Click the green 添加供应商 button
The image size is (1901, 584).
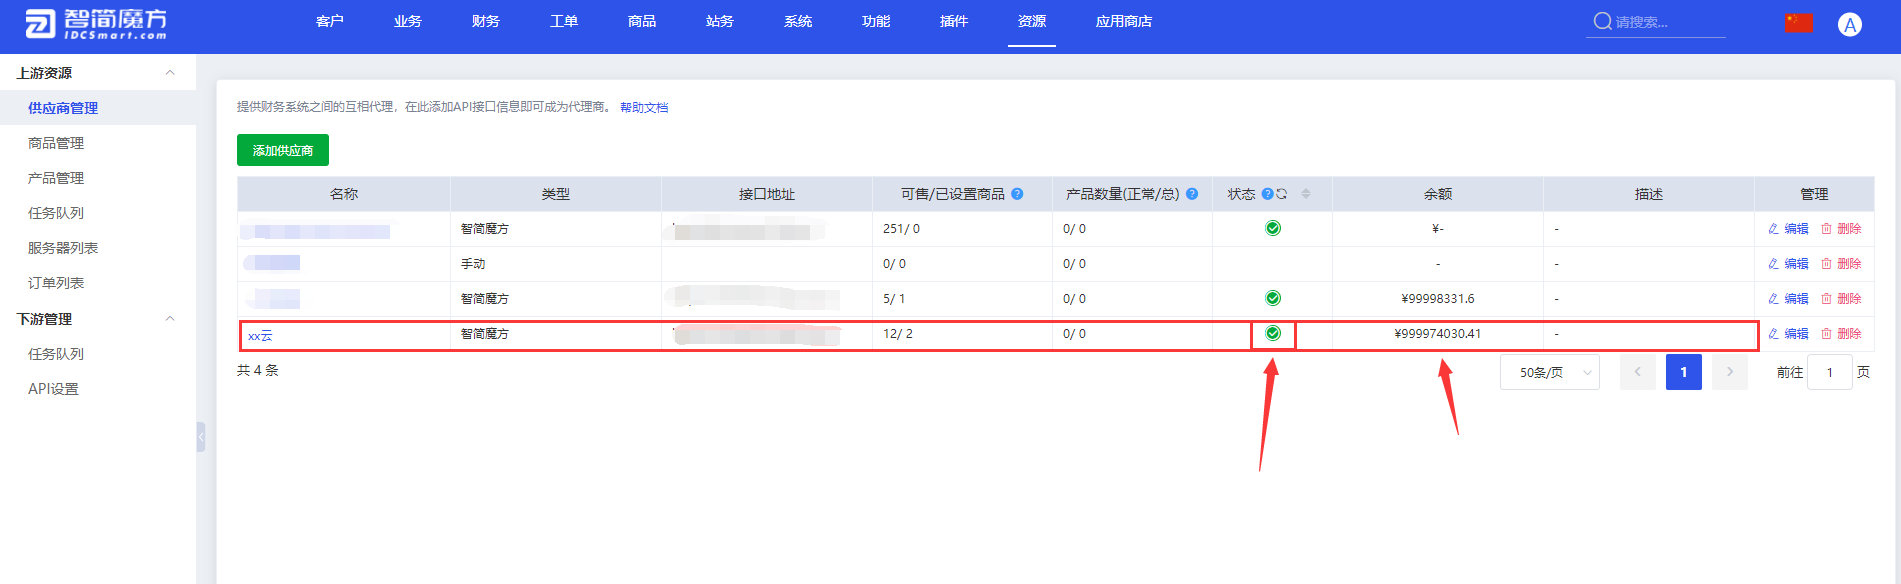(x=283, y=150)
